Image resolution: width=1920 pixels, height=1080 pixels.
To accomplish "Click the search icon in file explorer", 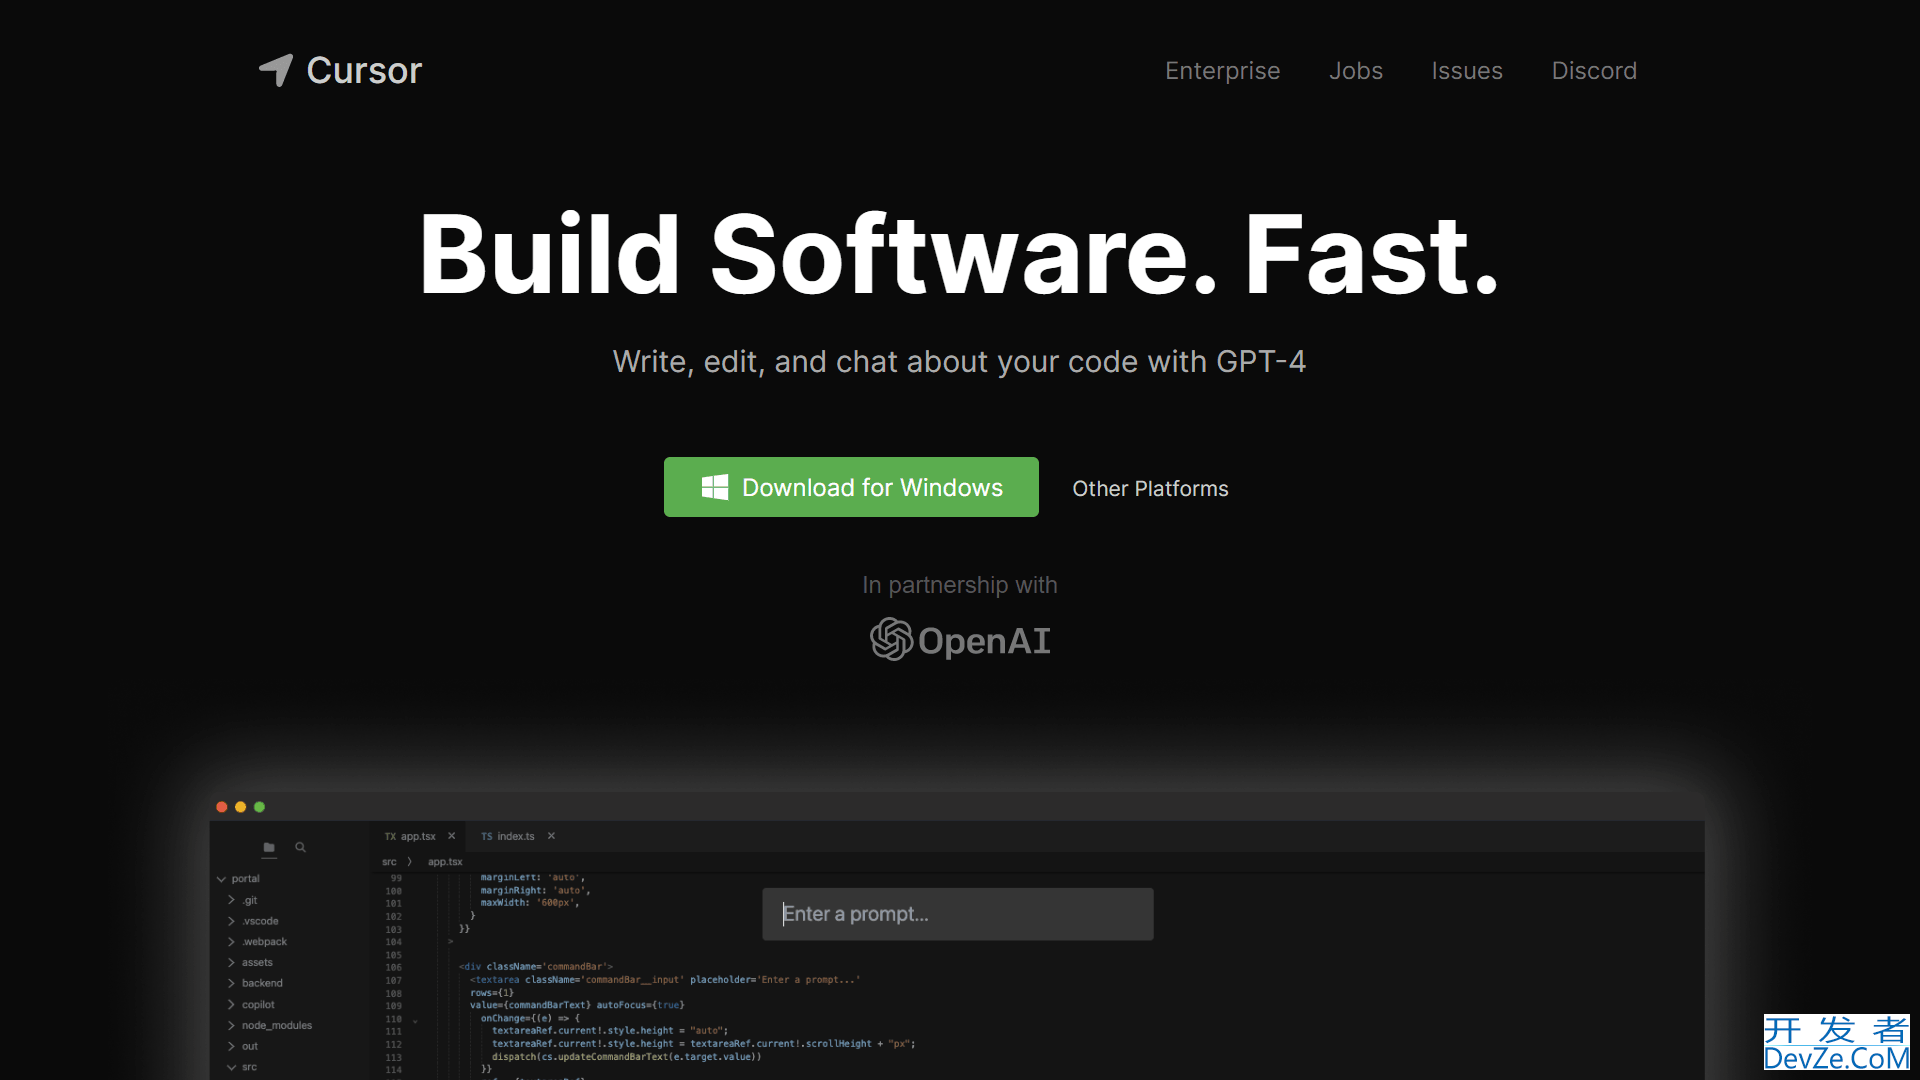I will [x=301, y=847].
